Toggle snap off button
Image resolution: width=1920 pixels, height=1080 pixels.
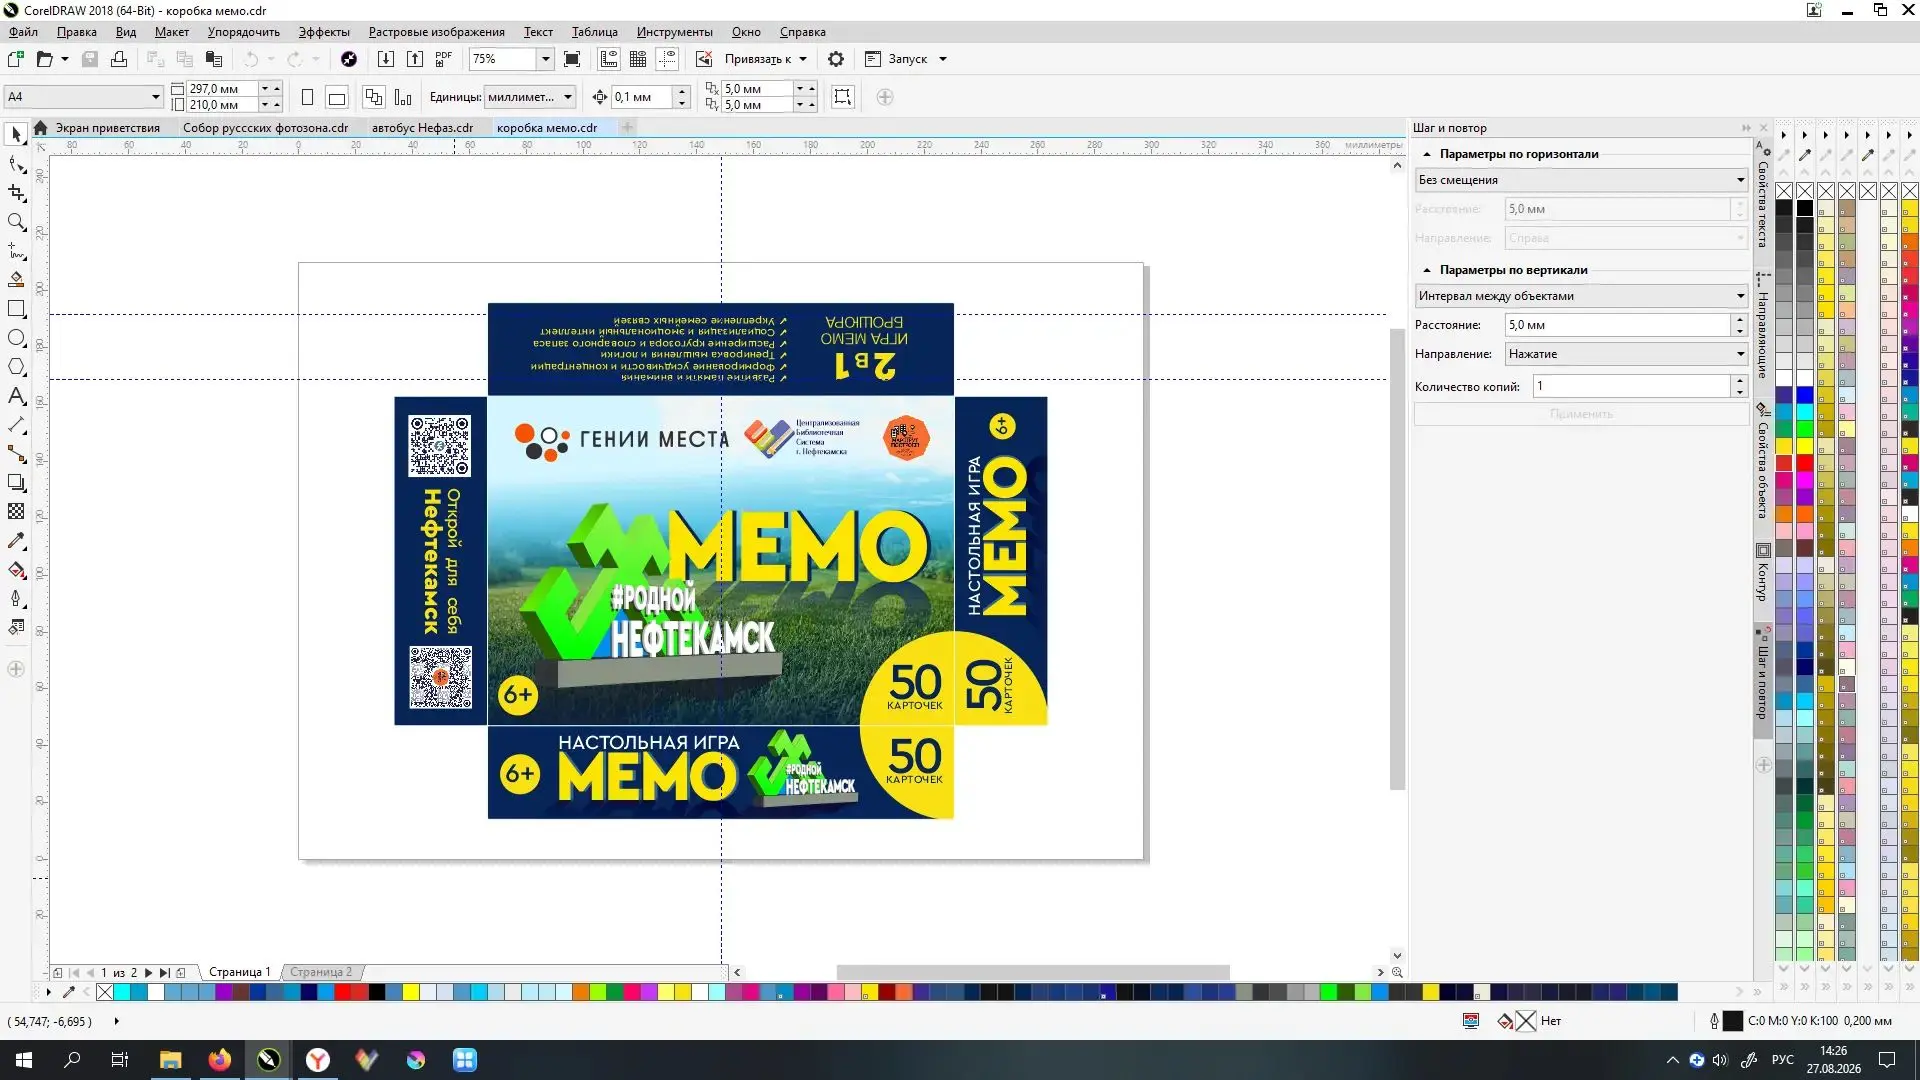tap(704, 59)
